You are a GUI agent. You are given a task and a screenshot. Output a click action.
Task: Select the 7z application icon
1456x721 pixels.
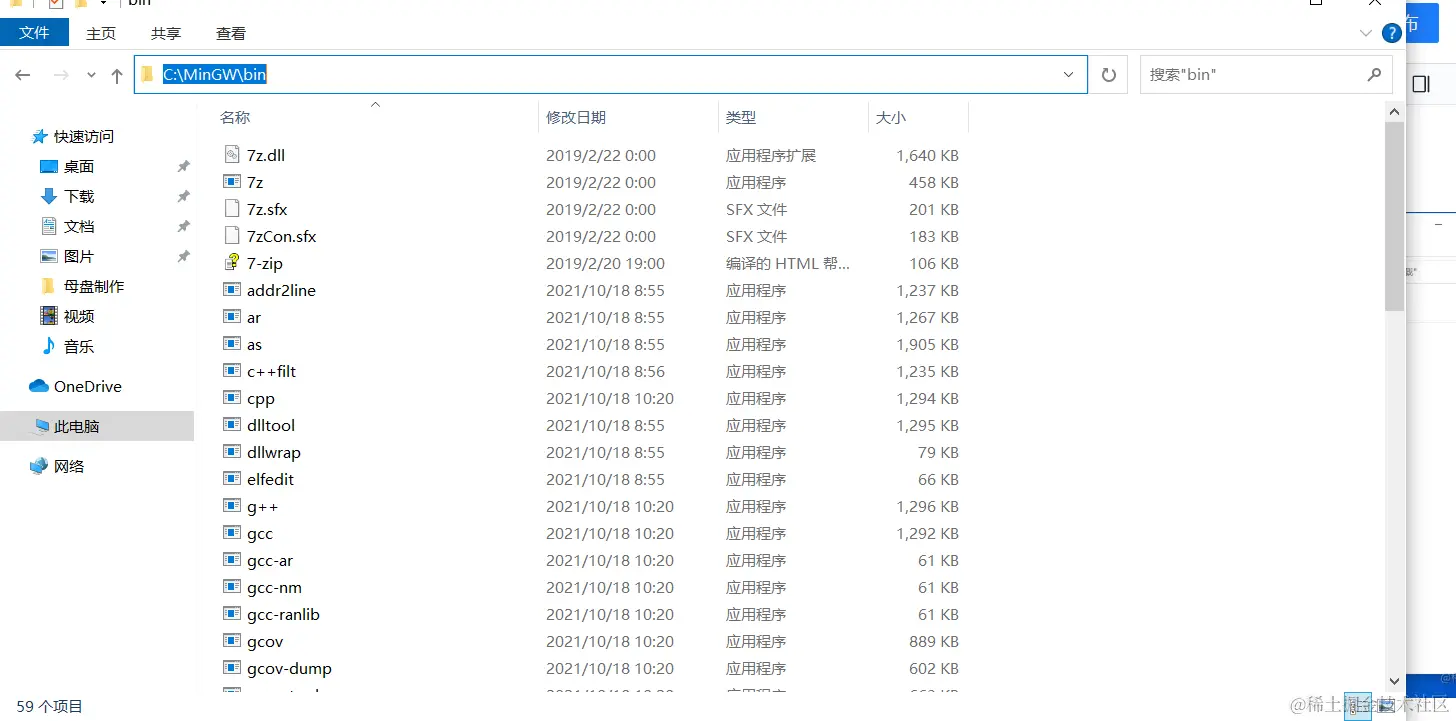pyautogui.click(x=231, y=182)
